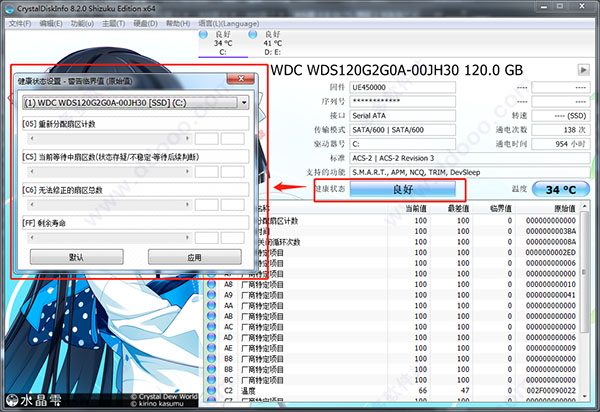Open the 功能(u) menu
The width and height of the screenshot is (600, 412).
point(82,23)
